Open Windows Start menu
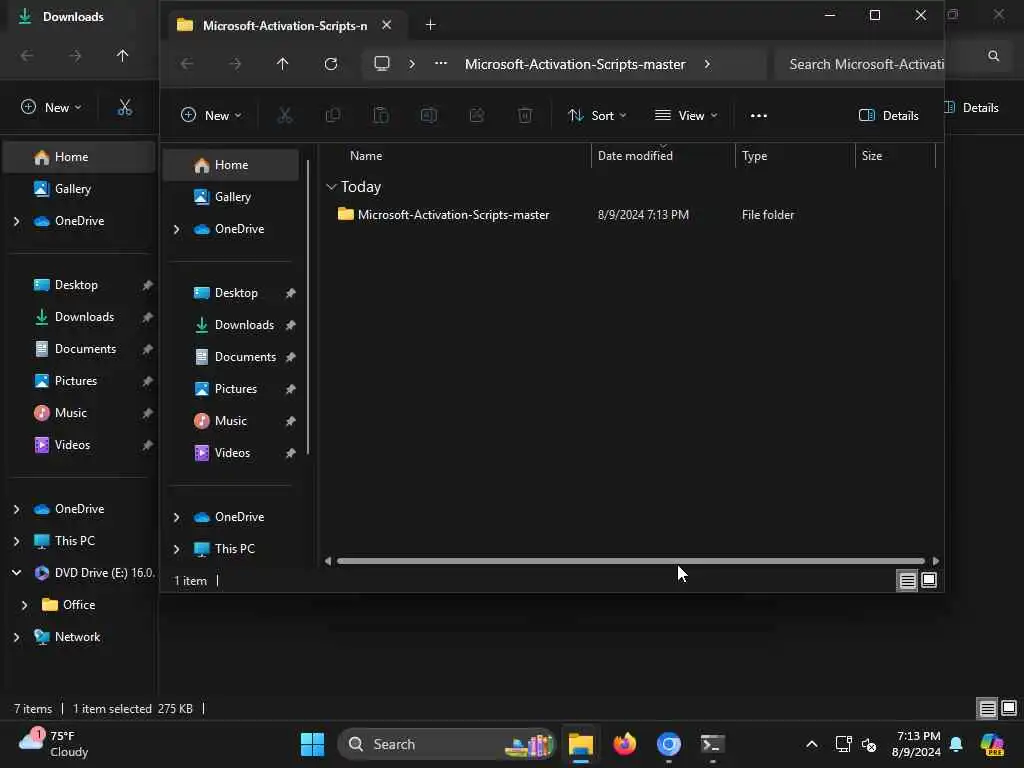 pyautogui.click(x=312, y=744)
